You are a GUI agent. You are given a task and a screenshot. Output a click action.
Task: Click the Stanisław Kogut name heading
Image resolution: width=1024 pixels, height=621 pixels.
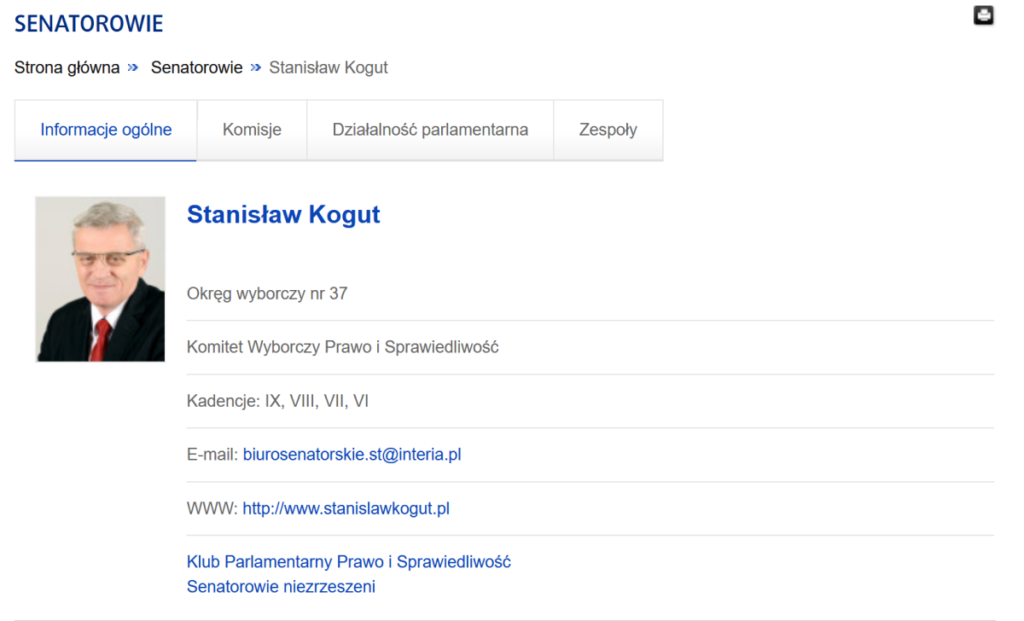click(283, 215)
